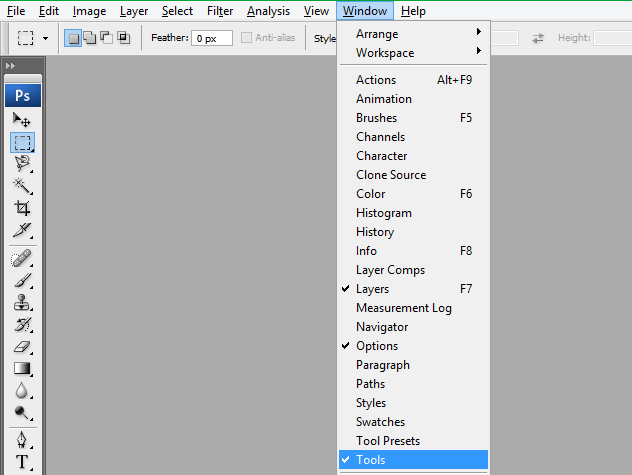Choose Actions from Window menu
632x475 pixels.
[x=413, y=80]
